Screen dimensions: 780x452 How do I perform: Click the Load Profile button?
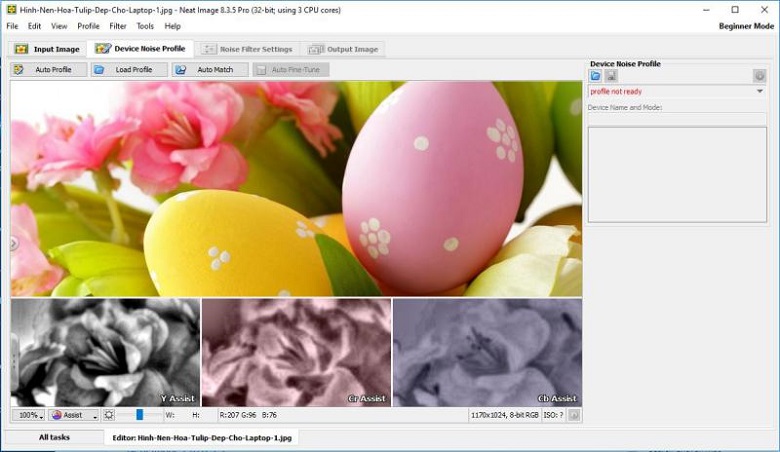(x=129, y=70)
